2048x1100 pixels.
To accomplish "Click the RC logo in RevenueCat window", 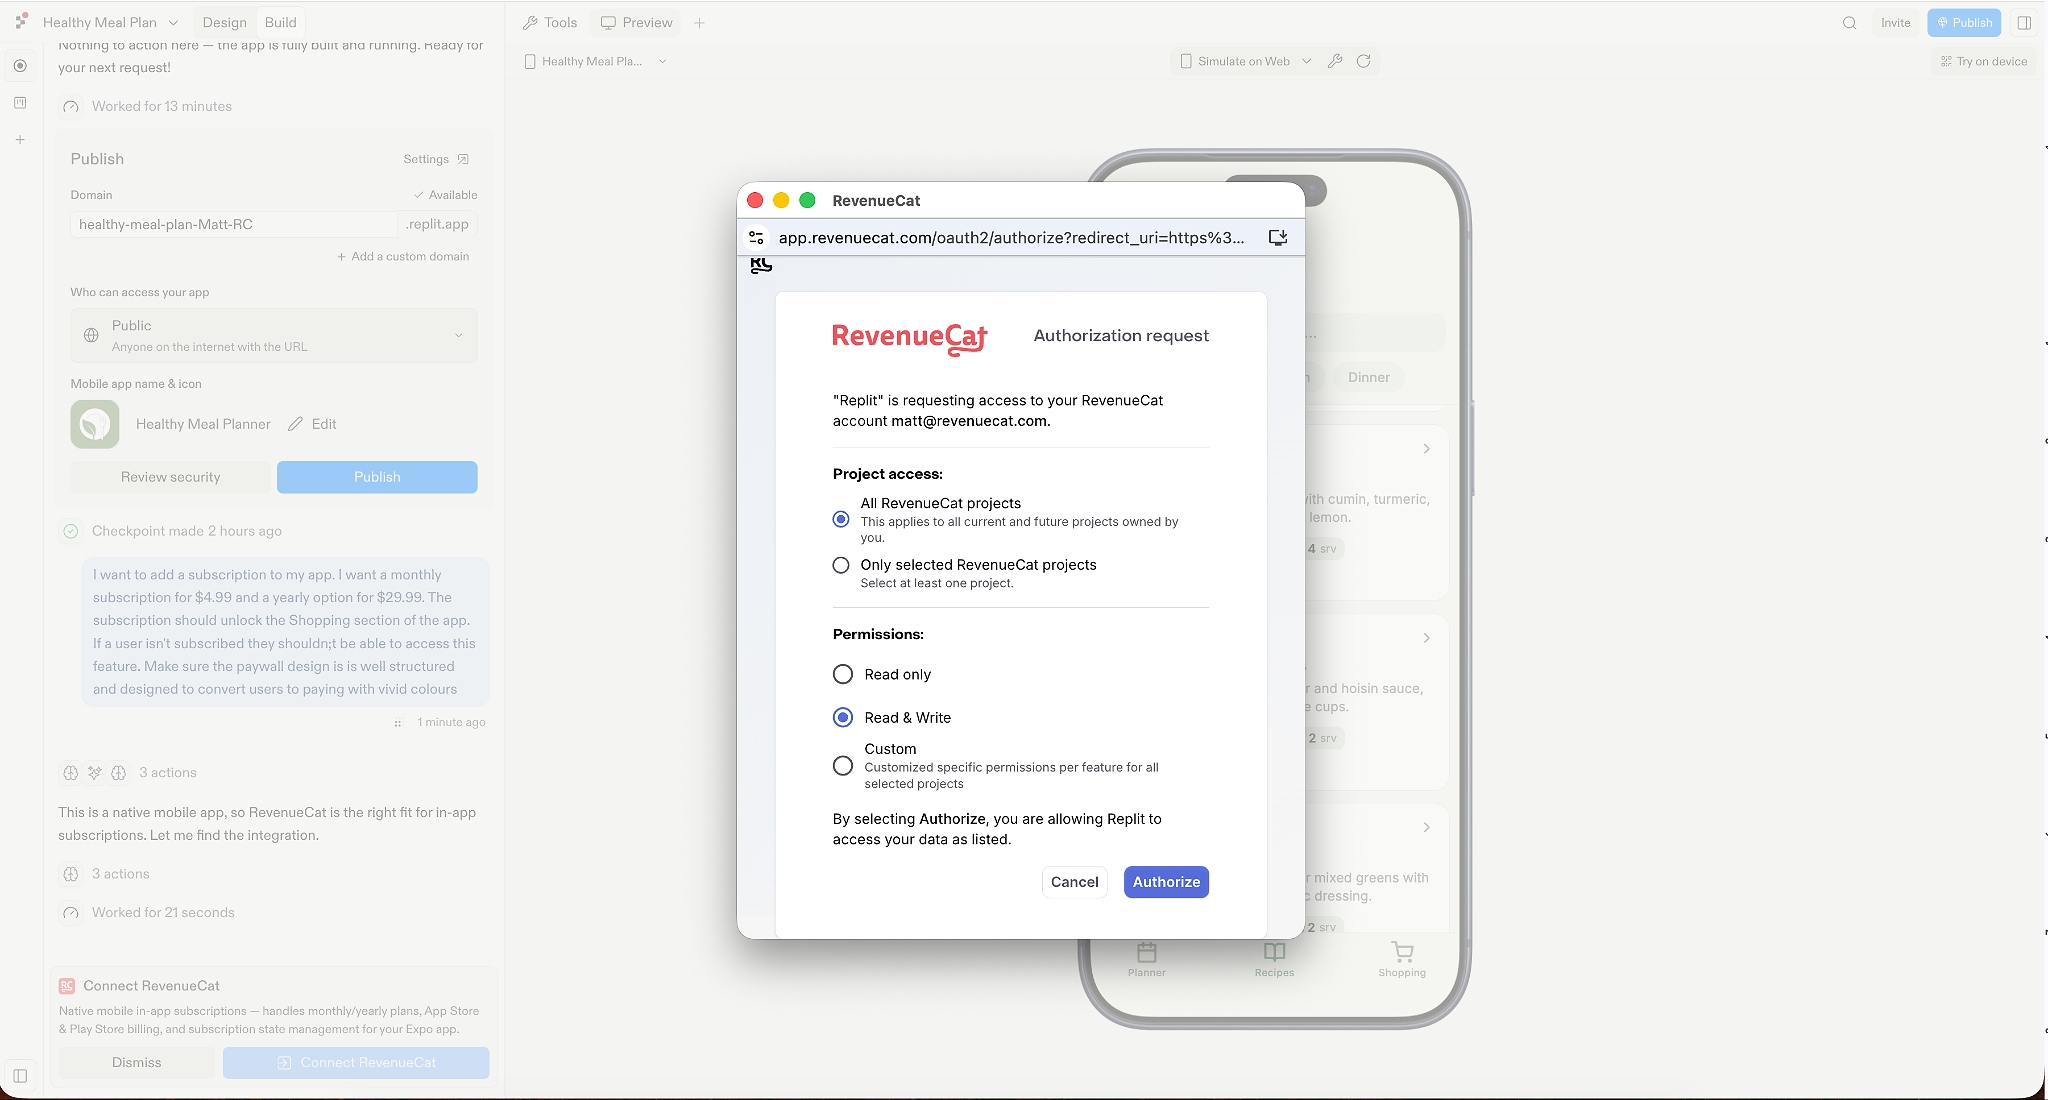I will pyautogui.click(x=761, y=265).
